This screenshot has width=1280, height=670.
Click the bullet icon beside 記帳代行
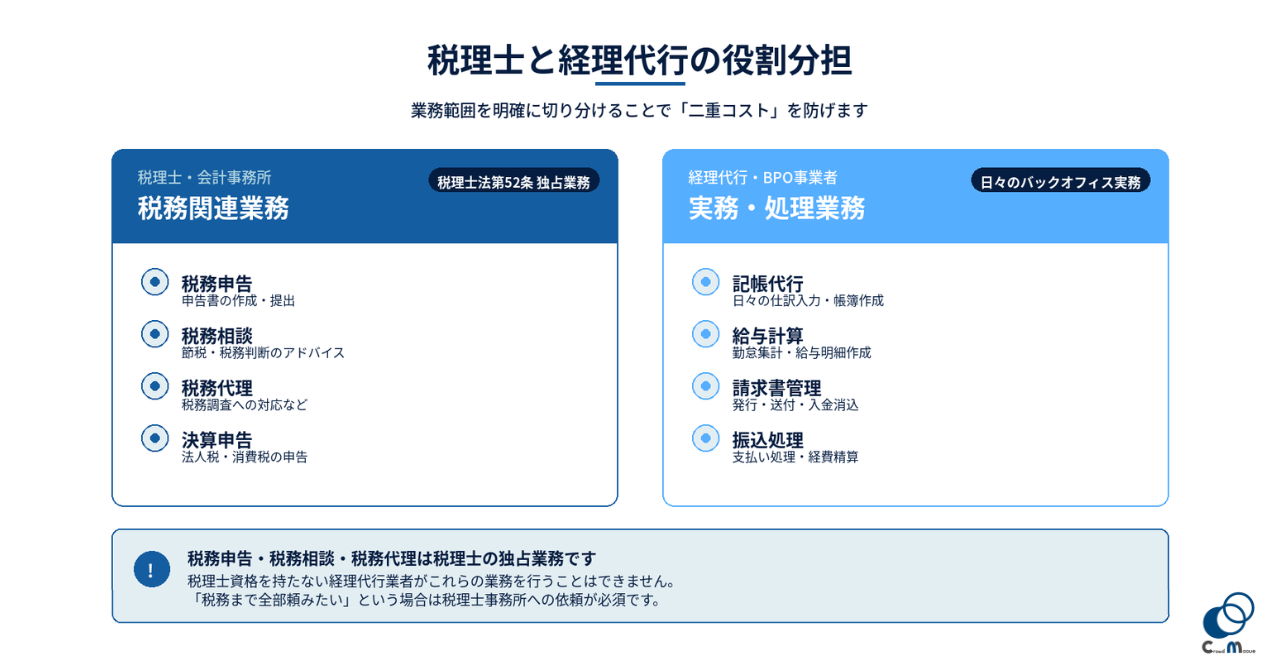tap(706, 282)
